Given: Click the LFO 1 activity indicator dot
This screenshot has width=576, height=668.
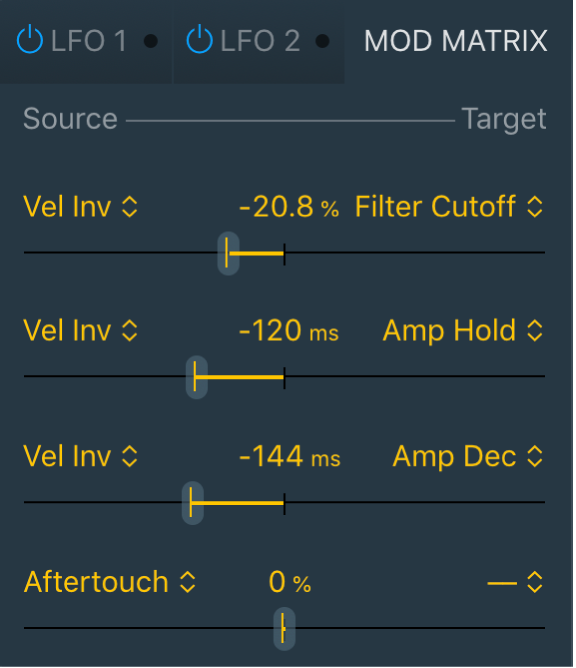Looking at the screenshot, I should (x=150, y=41).
